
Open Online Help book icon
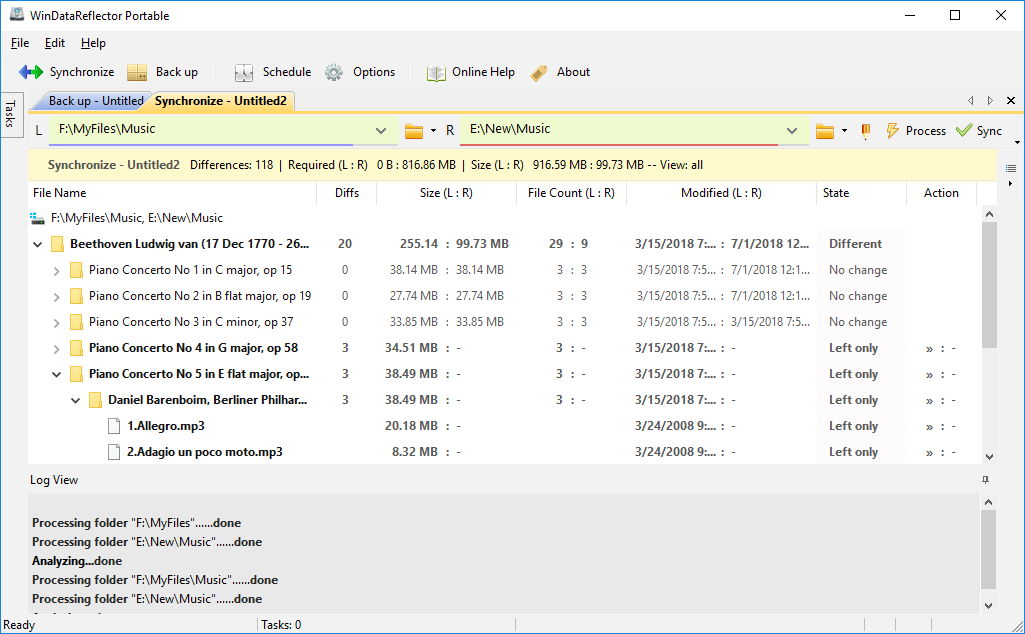[x=436, y=73]
